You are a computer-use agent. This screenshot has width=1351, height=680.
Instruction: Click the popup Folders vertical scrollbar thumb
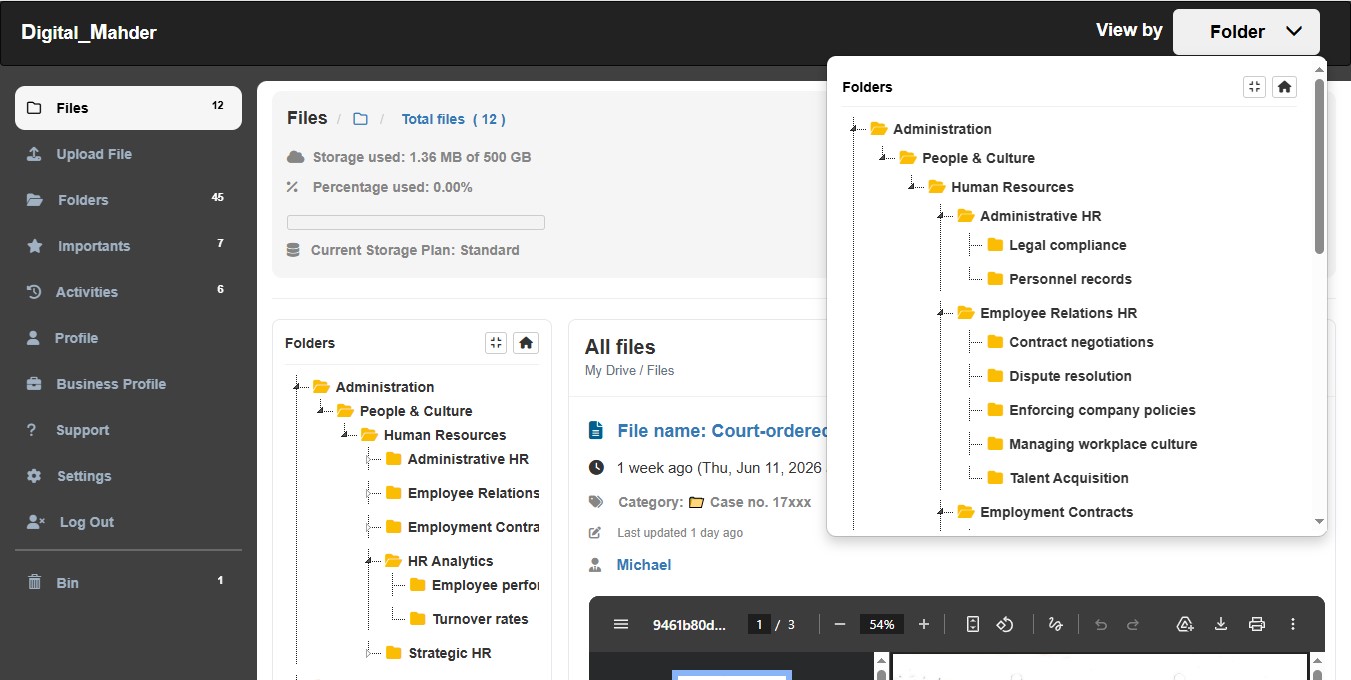click(1319, 165)
